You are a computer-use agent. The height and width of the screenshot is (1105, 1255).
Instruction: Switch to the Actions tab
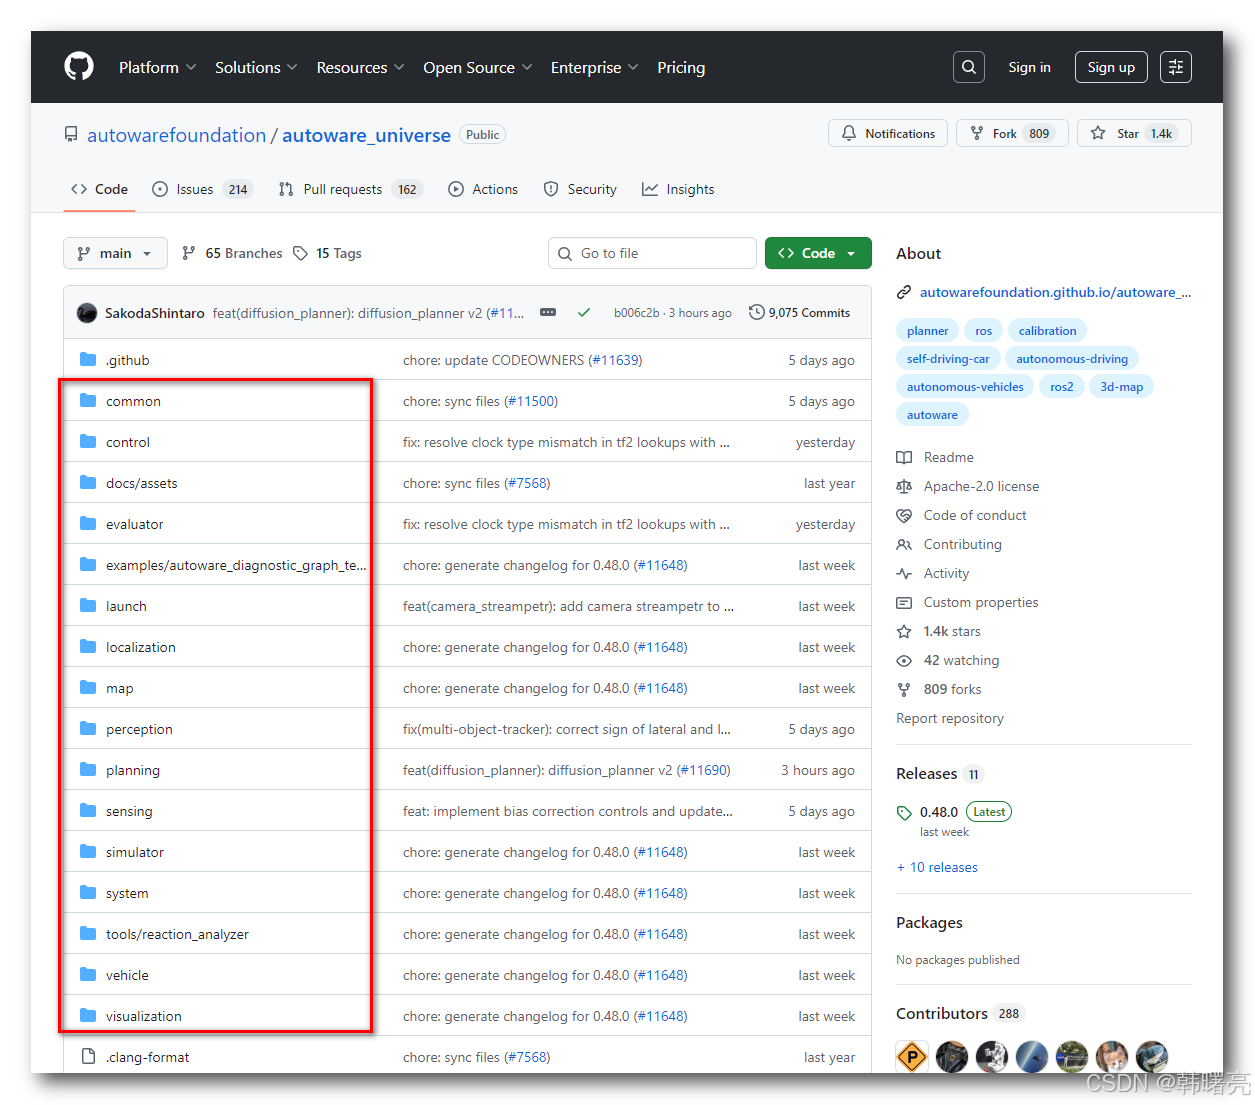click(483, 189)
